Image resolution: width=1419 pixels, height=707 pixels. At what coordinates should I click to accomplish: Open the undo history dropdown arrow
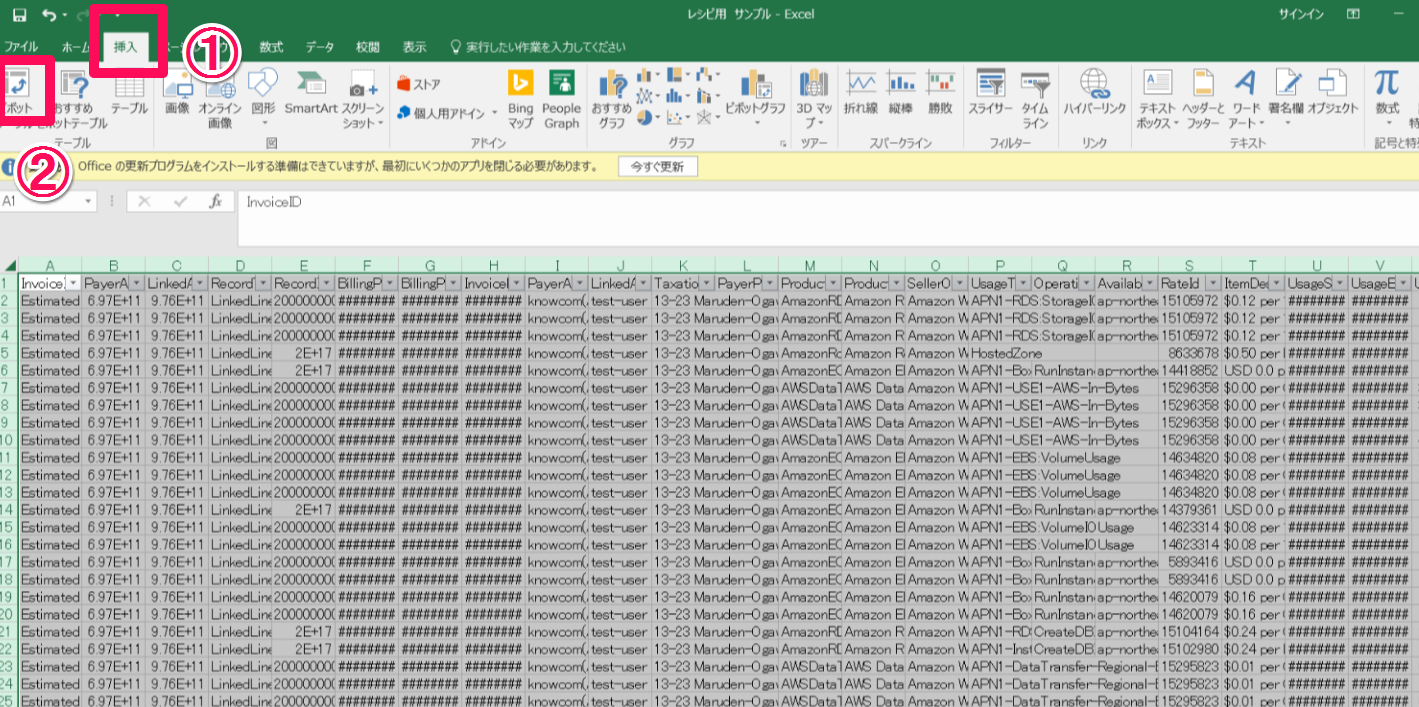coord(65,15)
